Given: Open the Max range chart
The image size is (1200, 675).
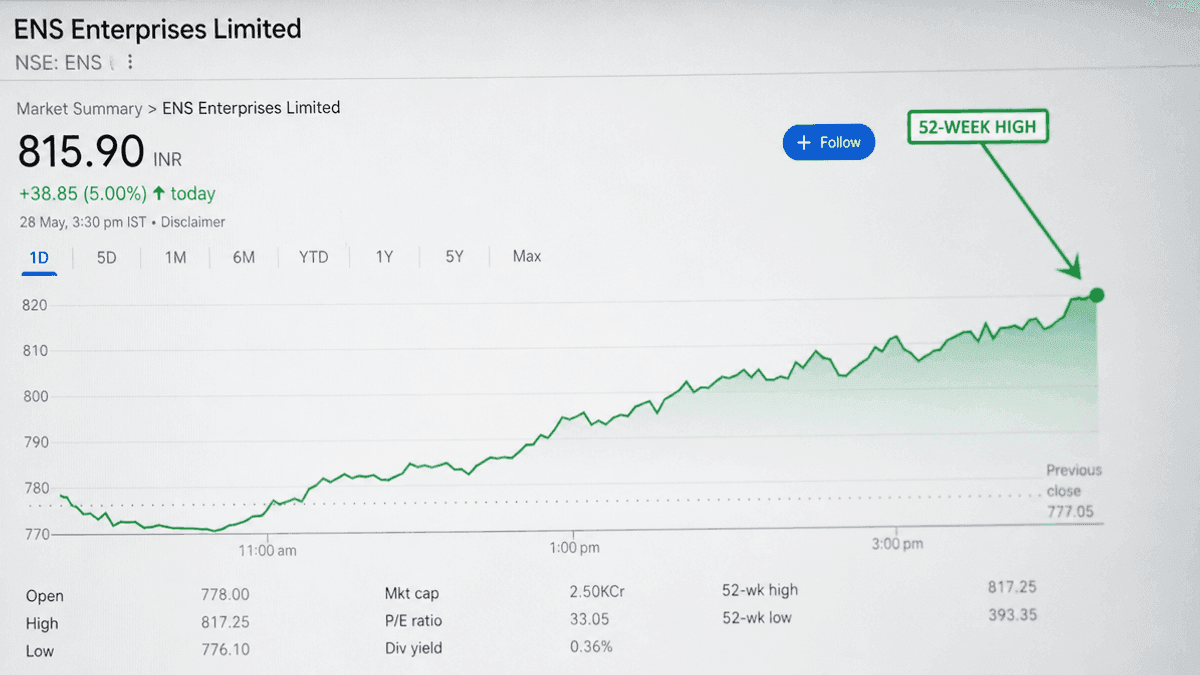Looking at the screenshot, I should point(527,257).
